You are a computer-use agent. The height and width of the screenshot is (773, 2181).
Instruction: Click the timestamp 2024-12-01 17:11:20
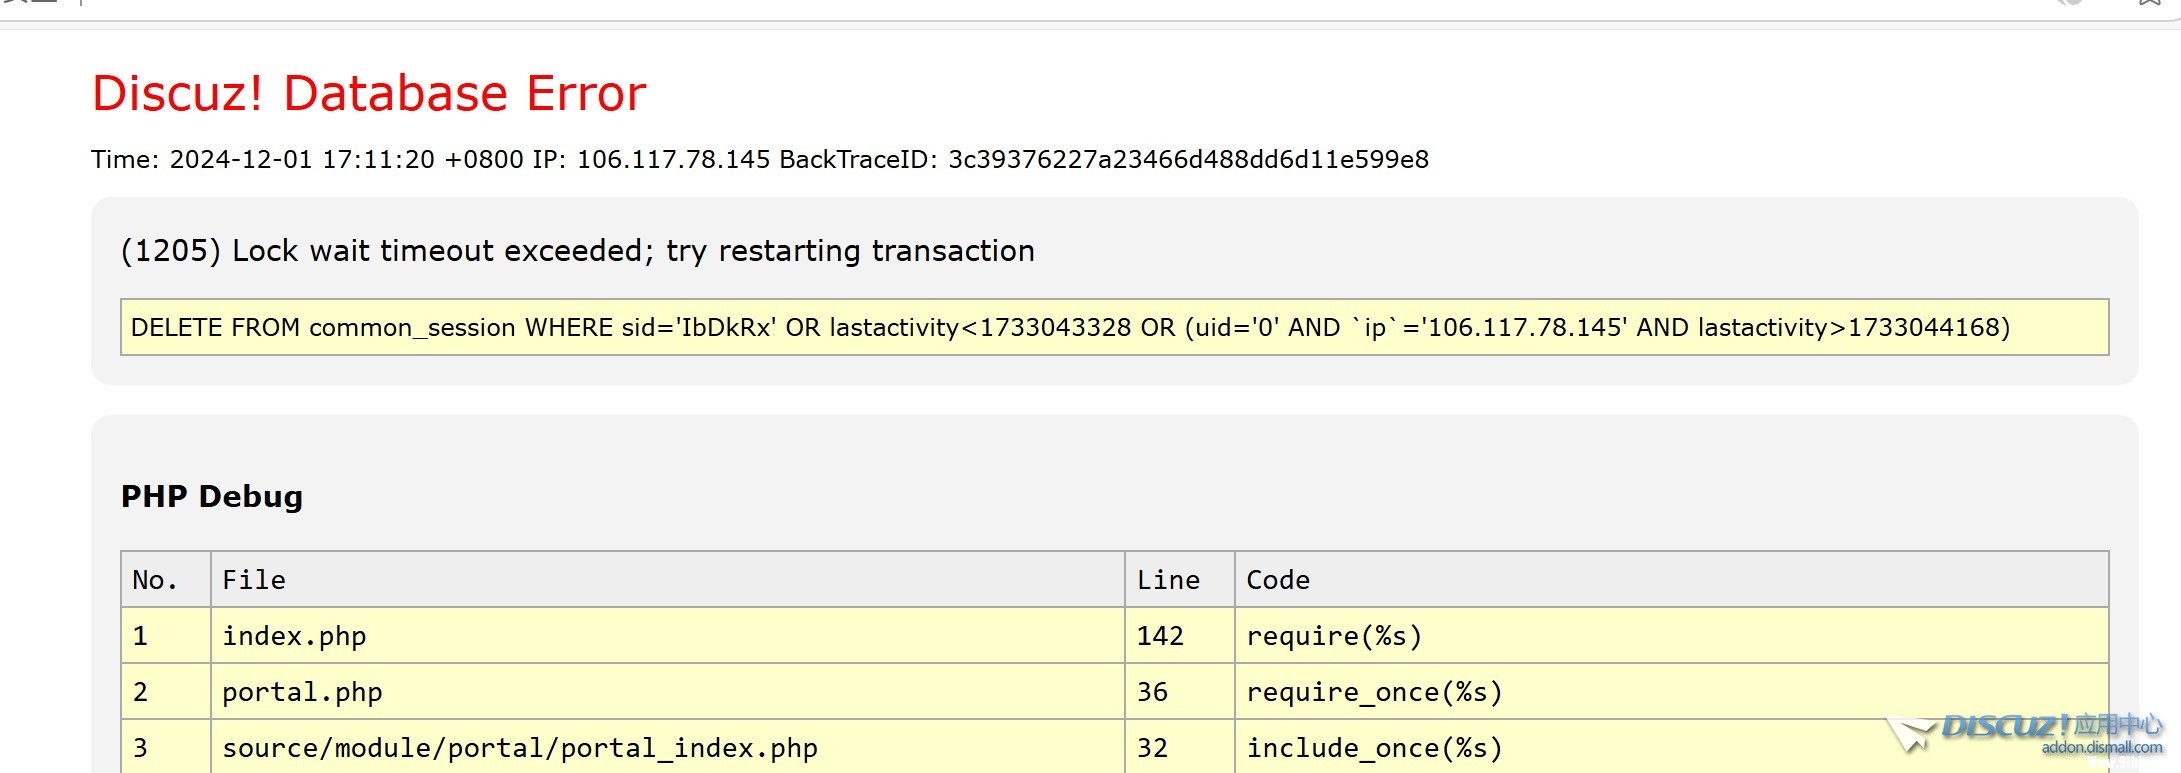click(x=302, y=160)
